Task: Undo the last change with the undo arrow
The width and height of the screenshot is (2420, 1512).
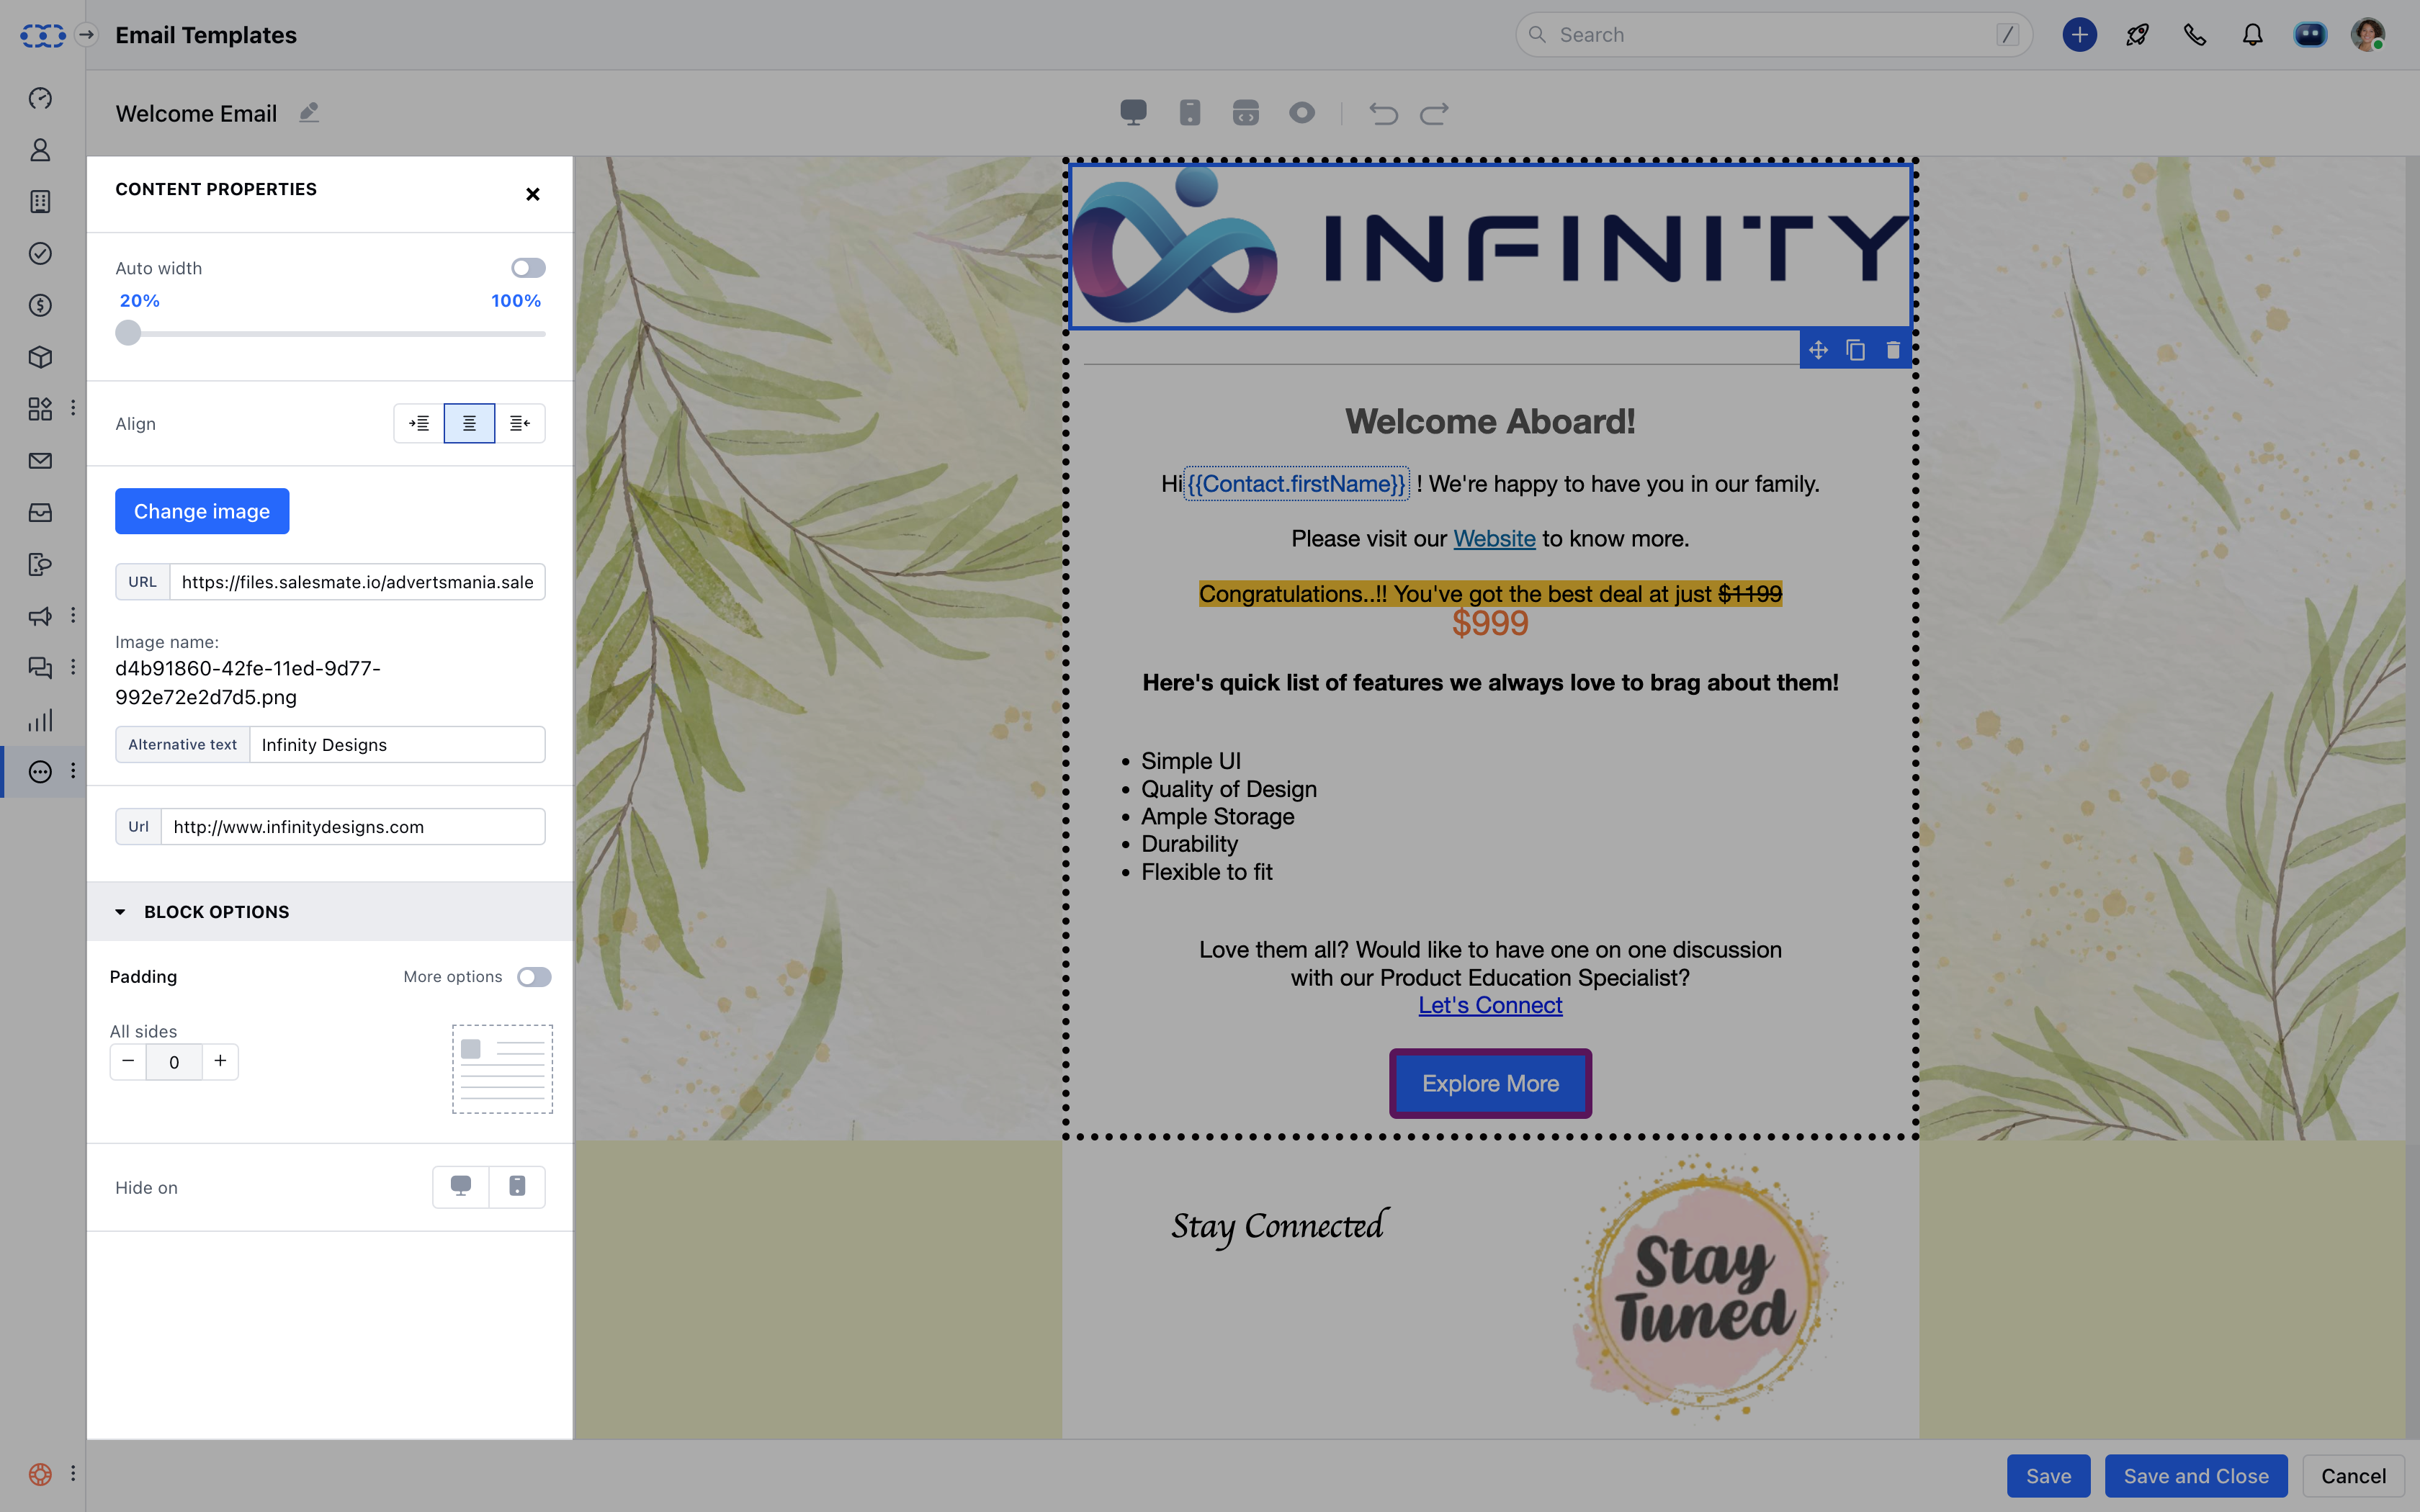Action: point(1383,113)
